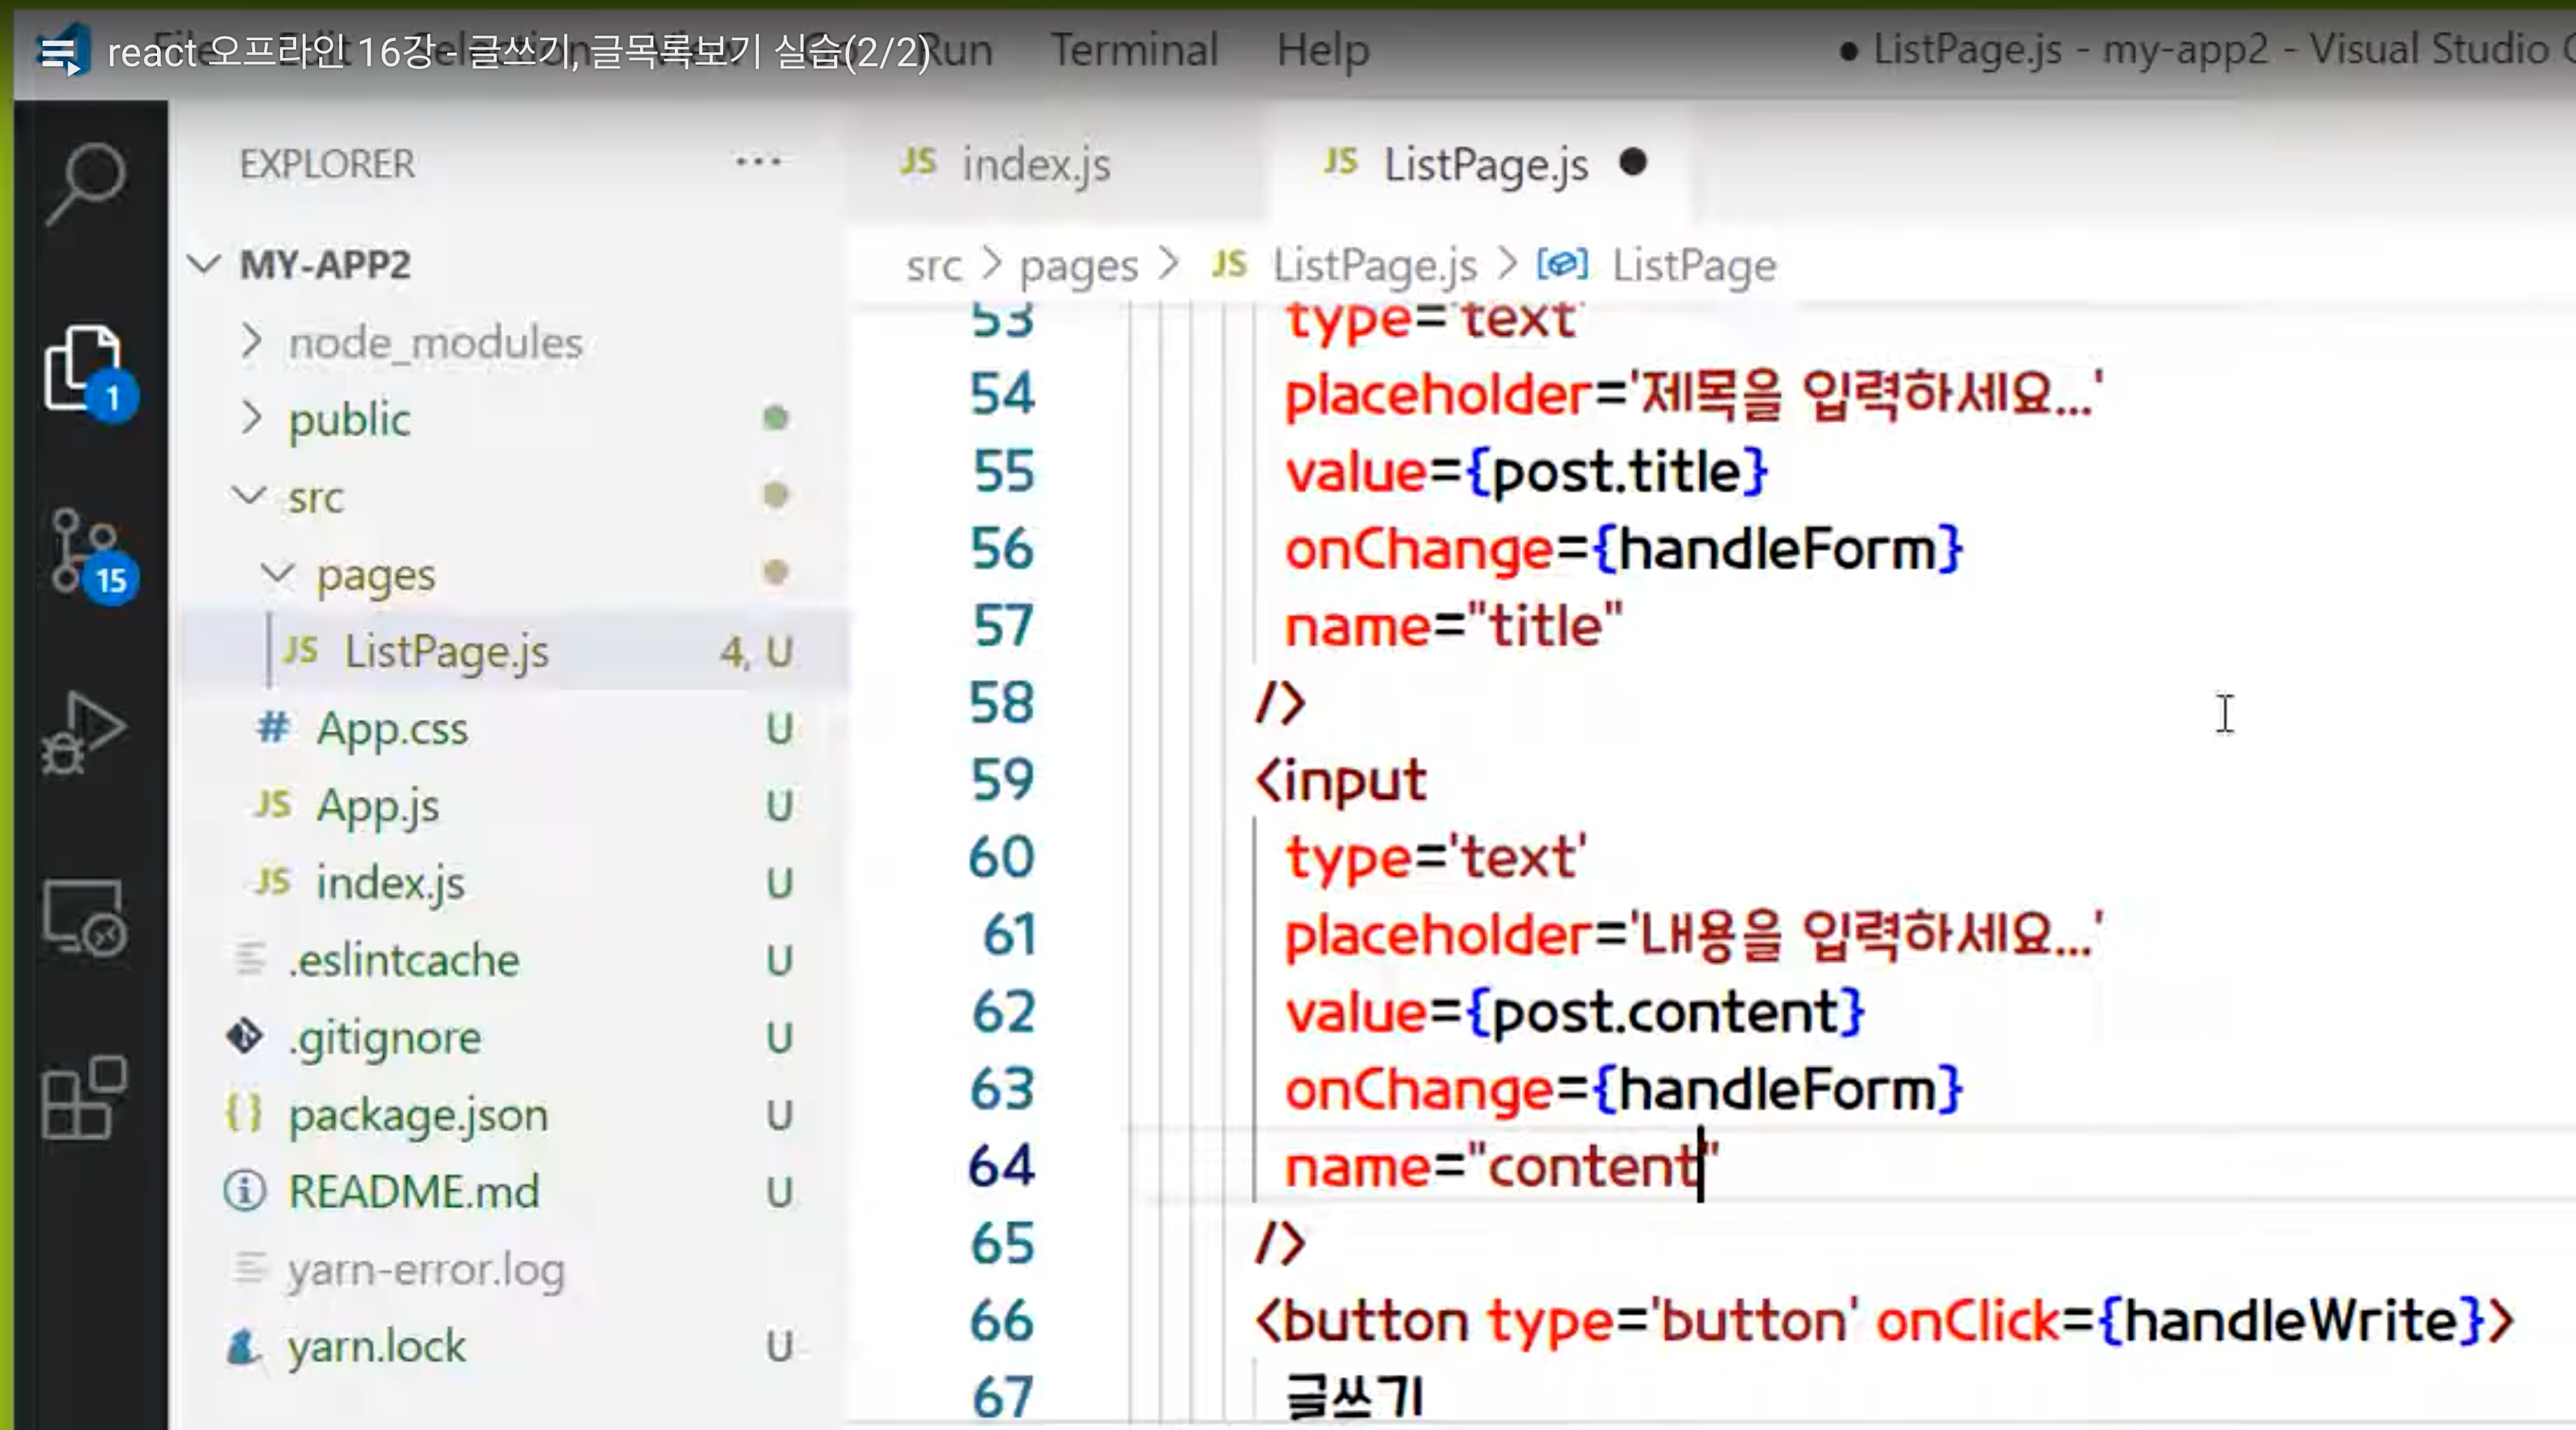Open the Extensions view

(x=84, y=1097)
